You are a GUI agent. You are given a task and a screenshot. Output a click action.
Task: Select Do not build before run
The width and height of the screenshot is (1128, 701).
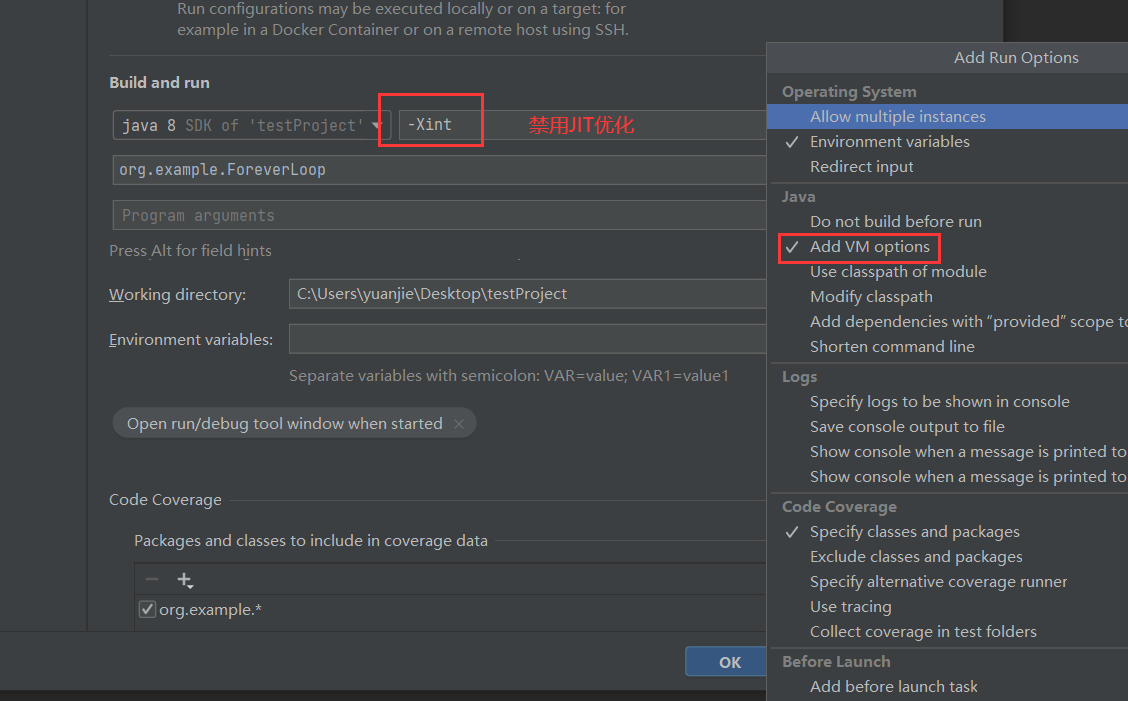(947, 222)
